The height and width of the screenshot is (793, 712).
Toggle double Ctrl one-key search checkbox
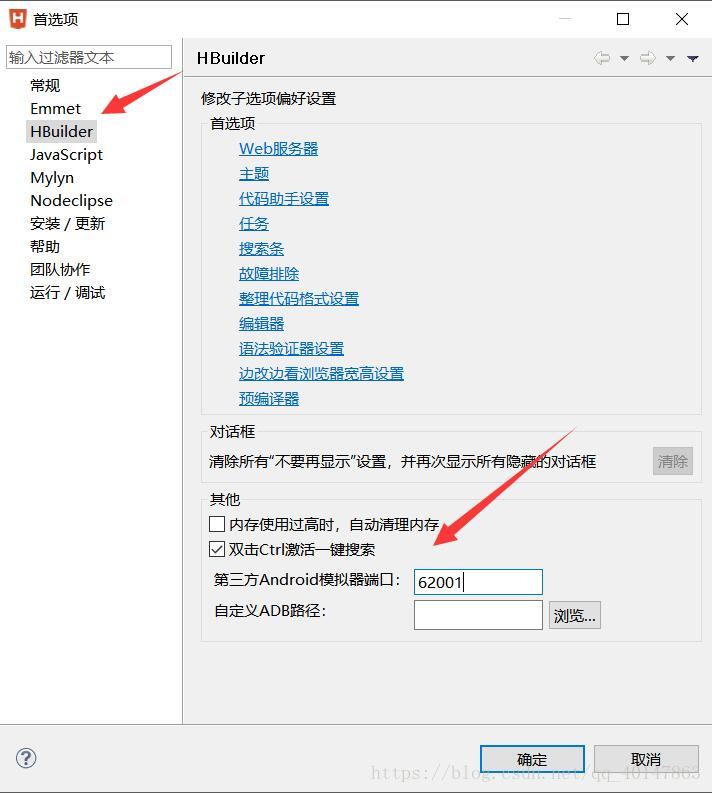[217, 549]
